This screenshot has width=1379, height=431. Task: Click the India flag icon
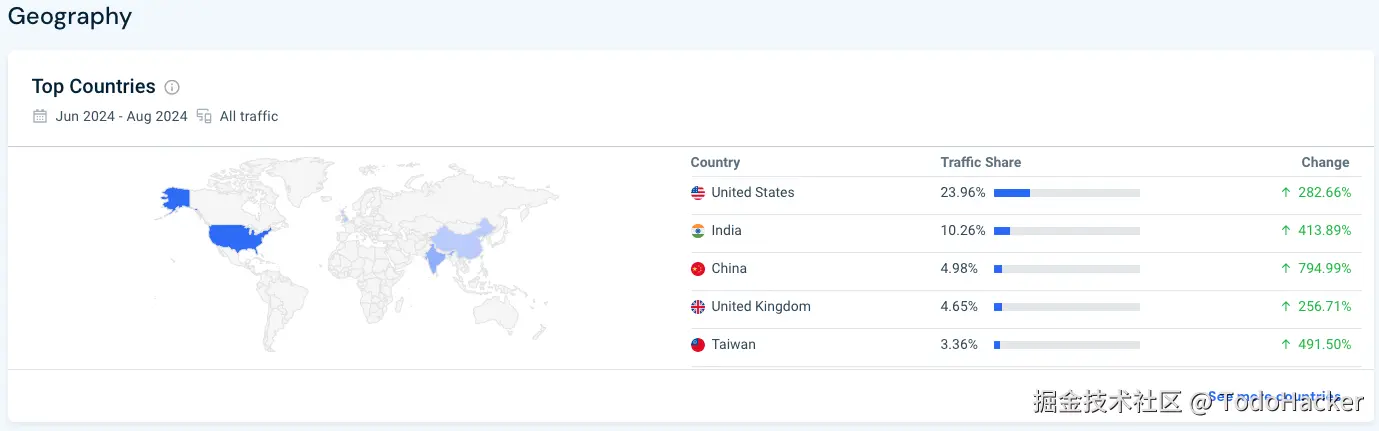(698, 231)
